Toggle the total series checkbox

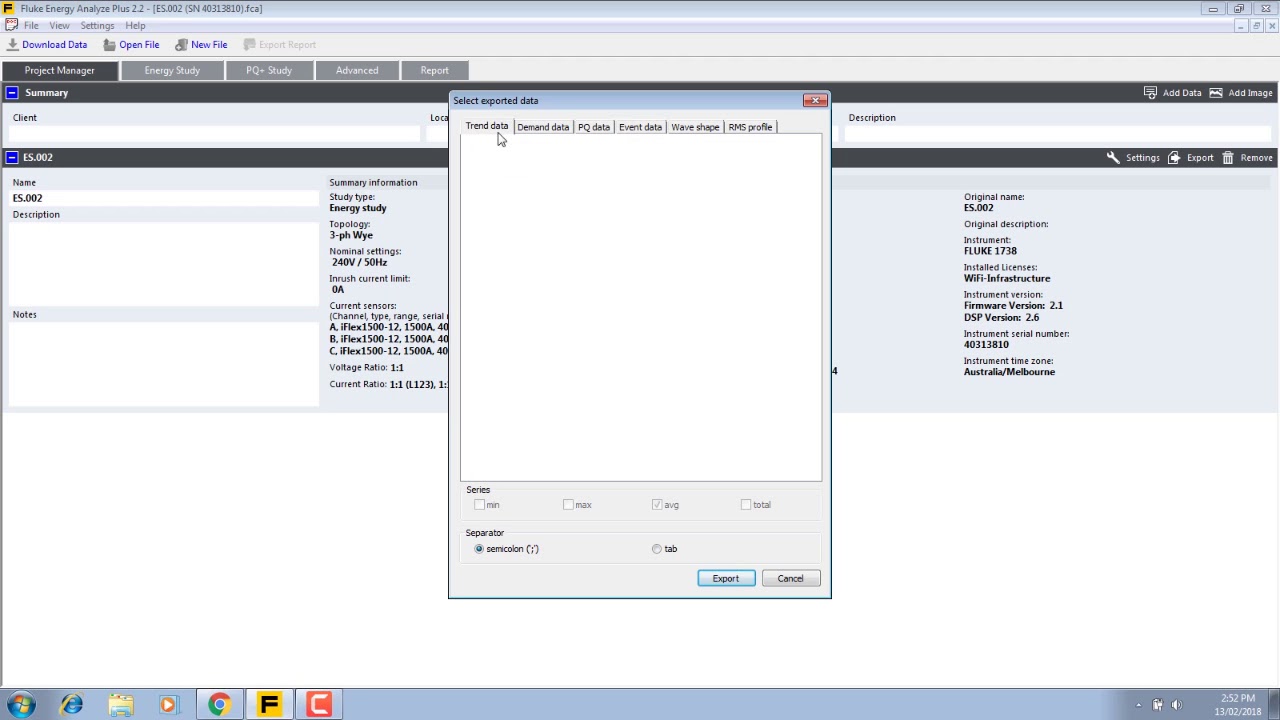click(746, 505)
